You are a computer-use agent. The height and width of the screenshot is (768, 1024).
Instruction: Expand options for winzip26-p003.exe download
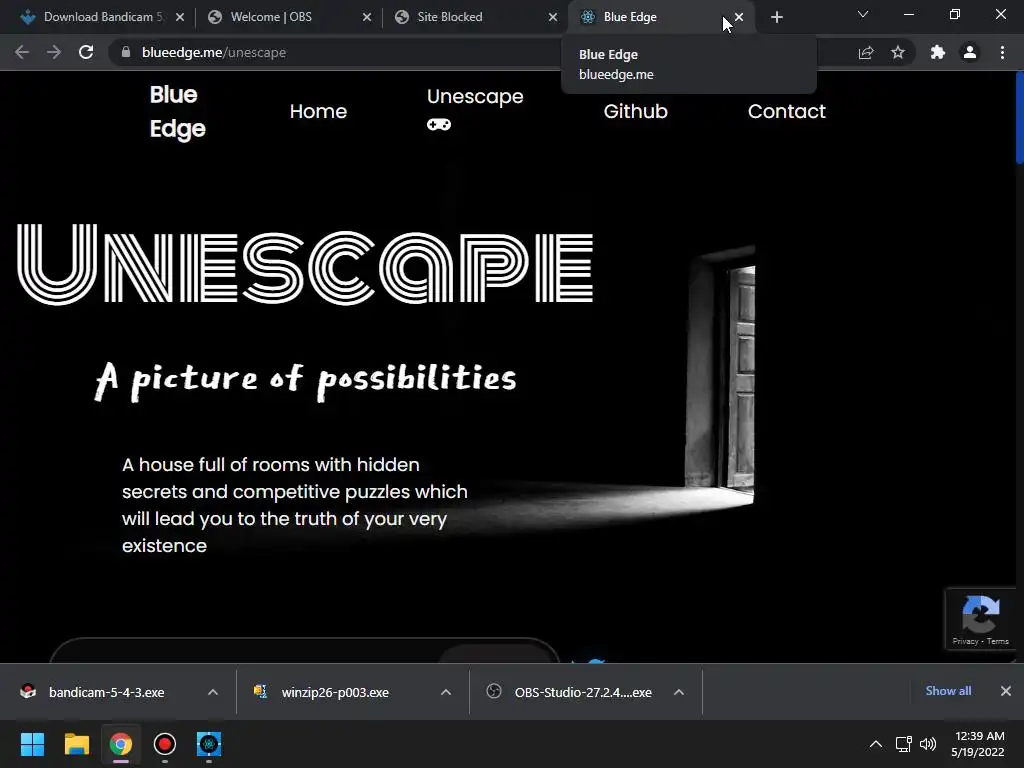pos(446,692)
